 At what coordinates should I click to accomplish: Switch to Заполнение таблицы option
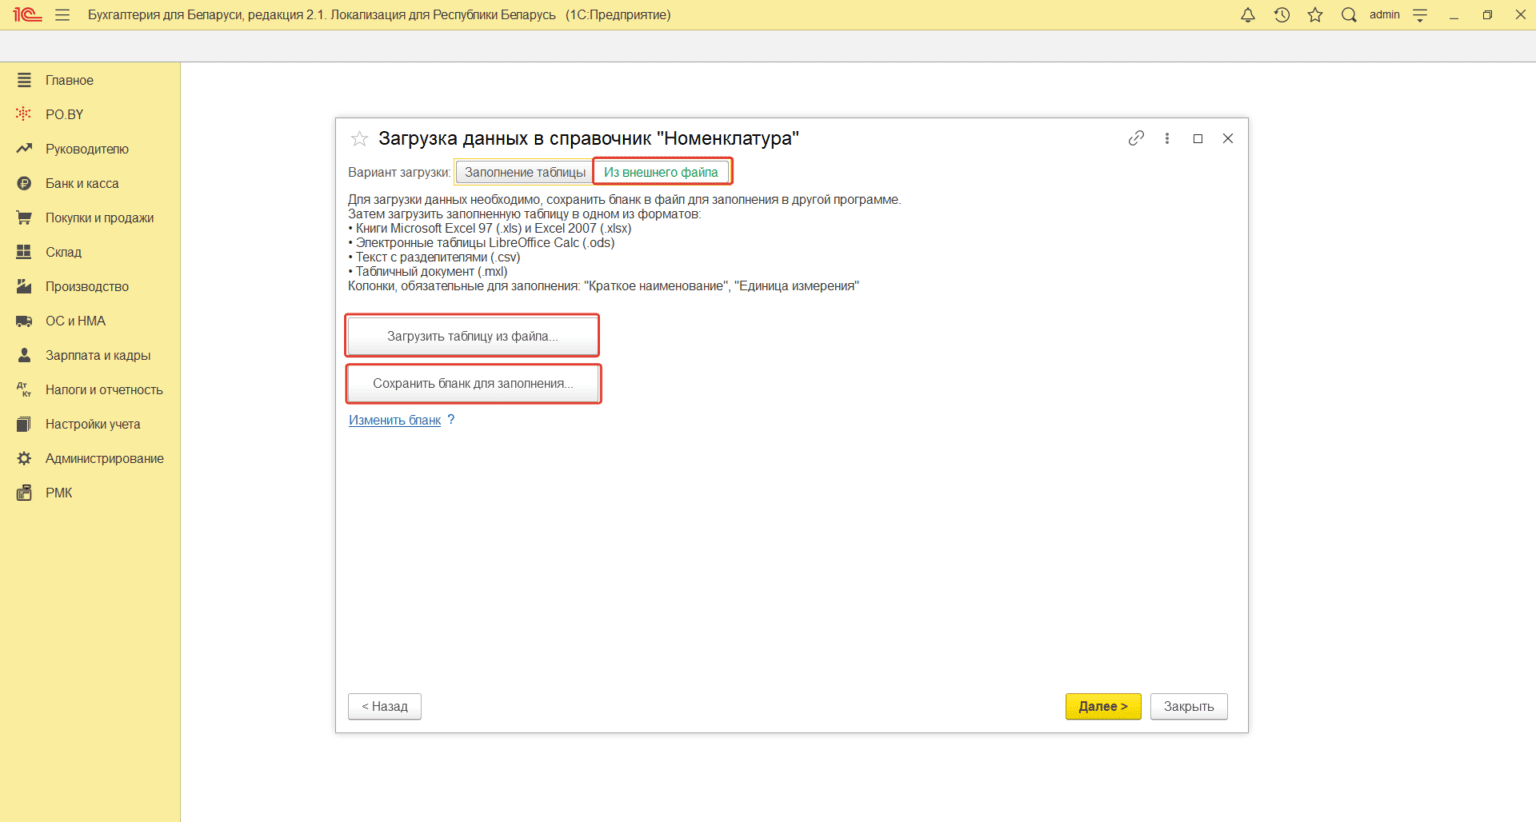pyautogui.click(x=525, y=172)
